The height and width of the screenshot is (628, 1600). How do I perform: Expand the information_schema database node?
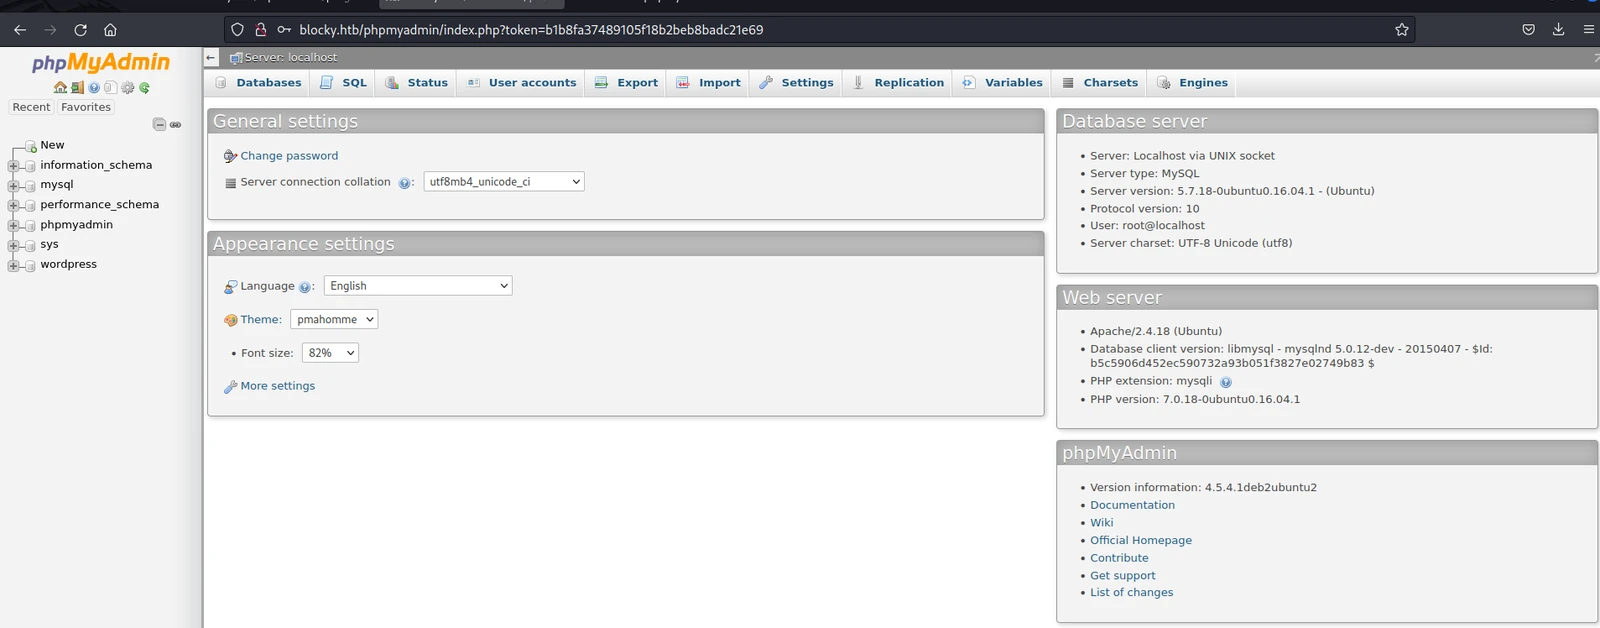click(13, 166)
